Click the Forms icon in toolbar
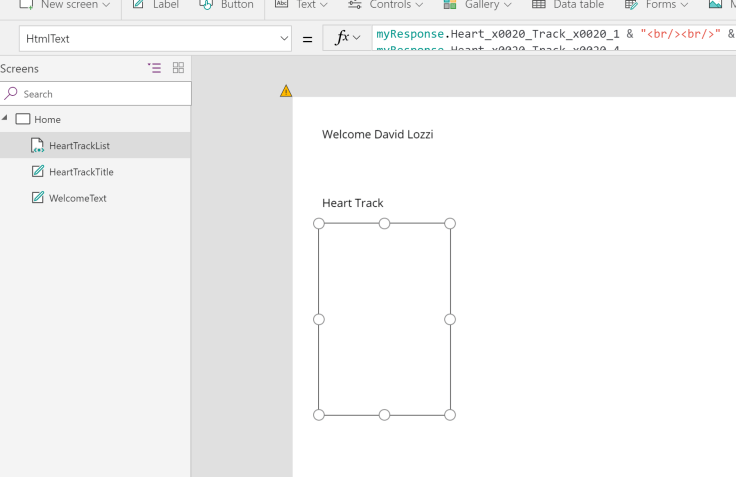Image resolution: width=736 pixels, height=477 pixels. [x=631, y=4]
